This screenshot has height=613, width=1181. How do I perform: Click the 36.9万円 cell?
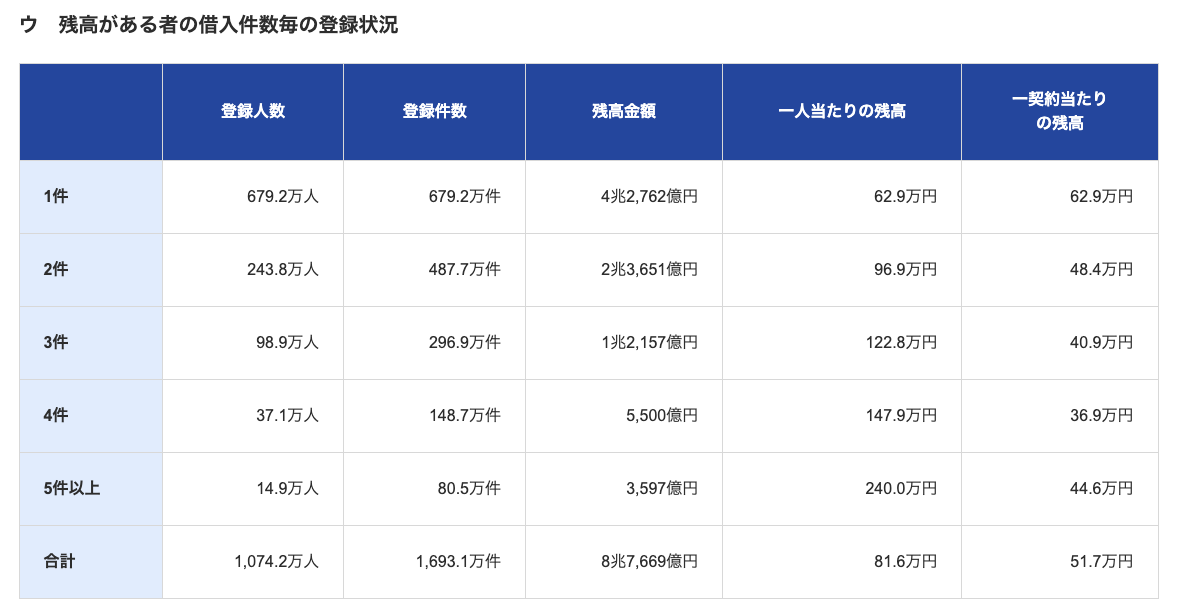point(1060,416)
